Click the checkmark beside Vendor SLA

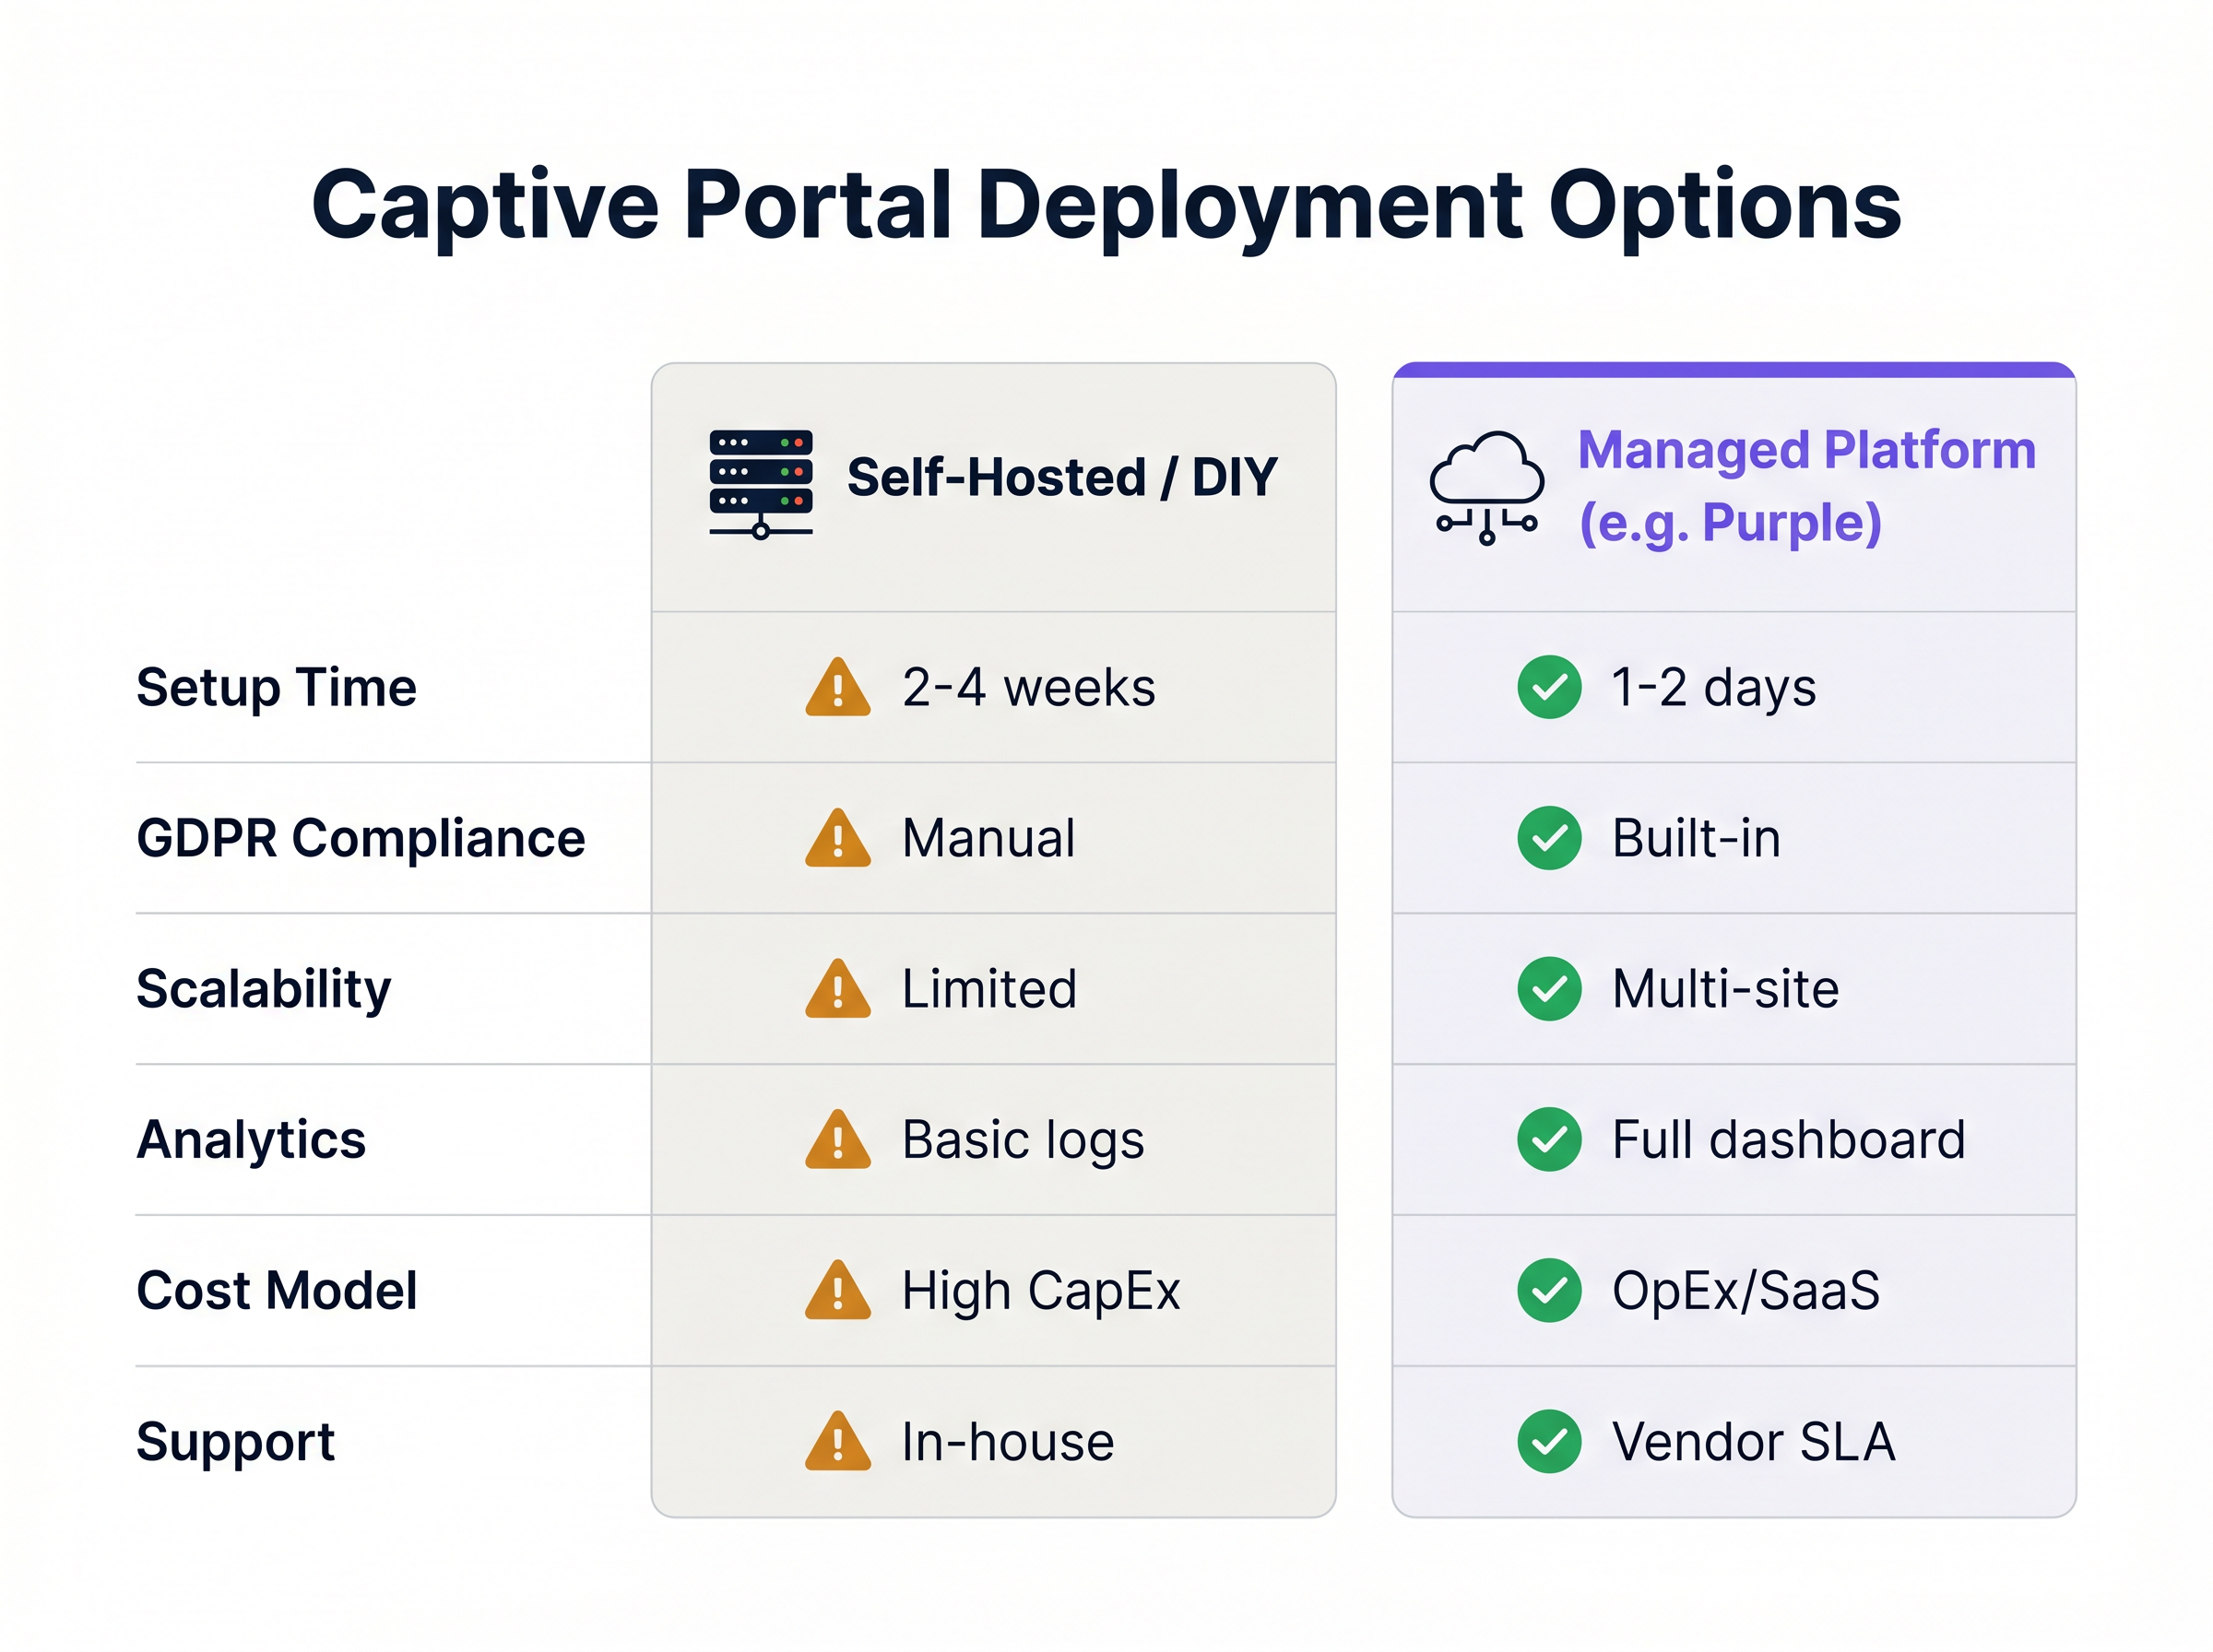tap(1548, 1441)
